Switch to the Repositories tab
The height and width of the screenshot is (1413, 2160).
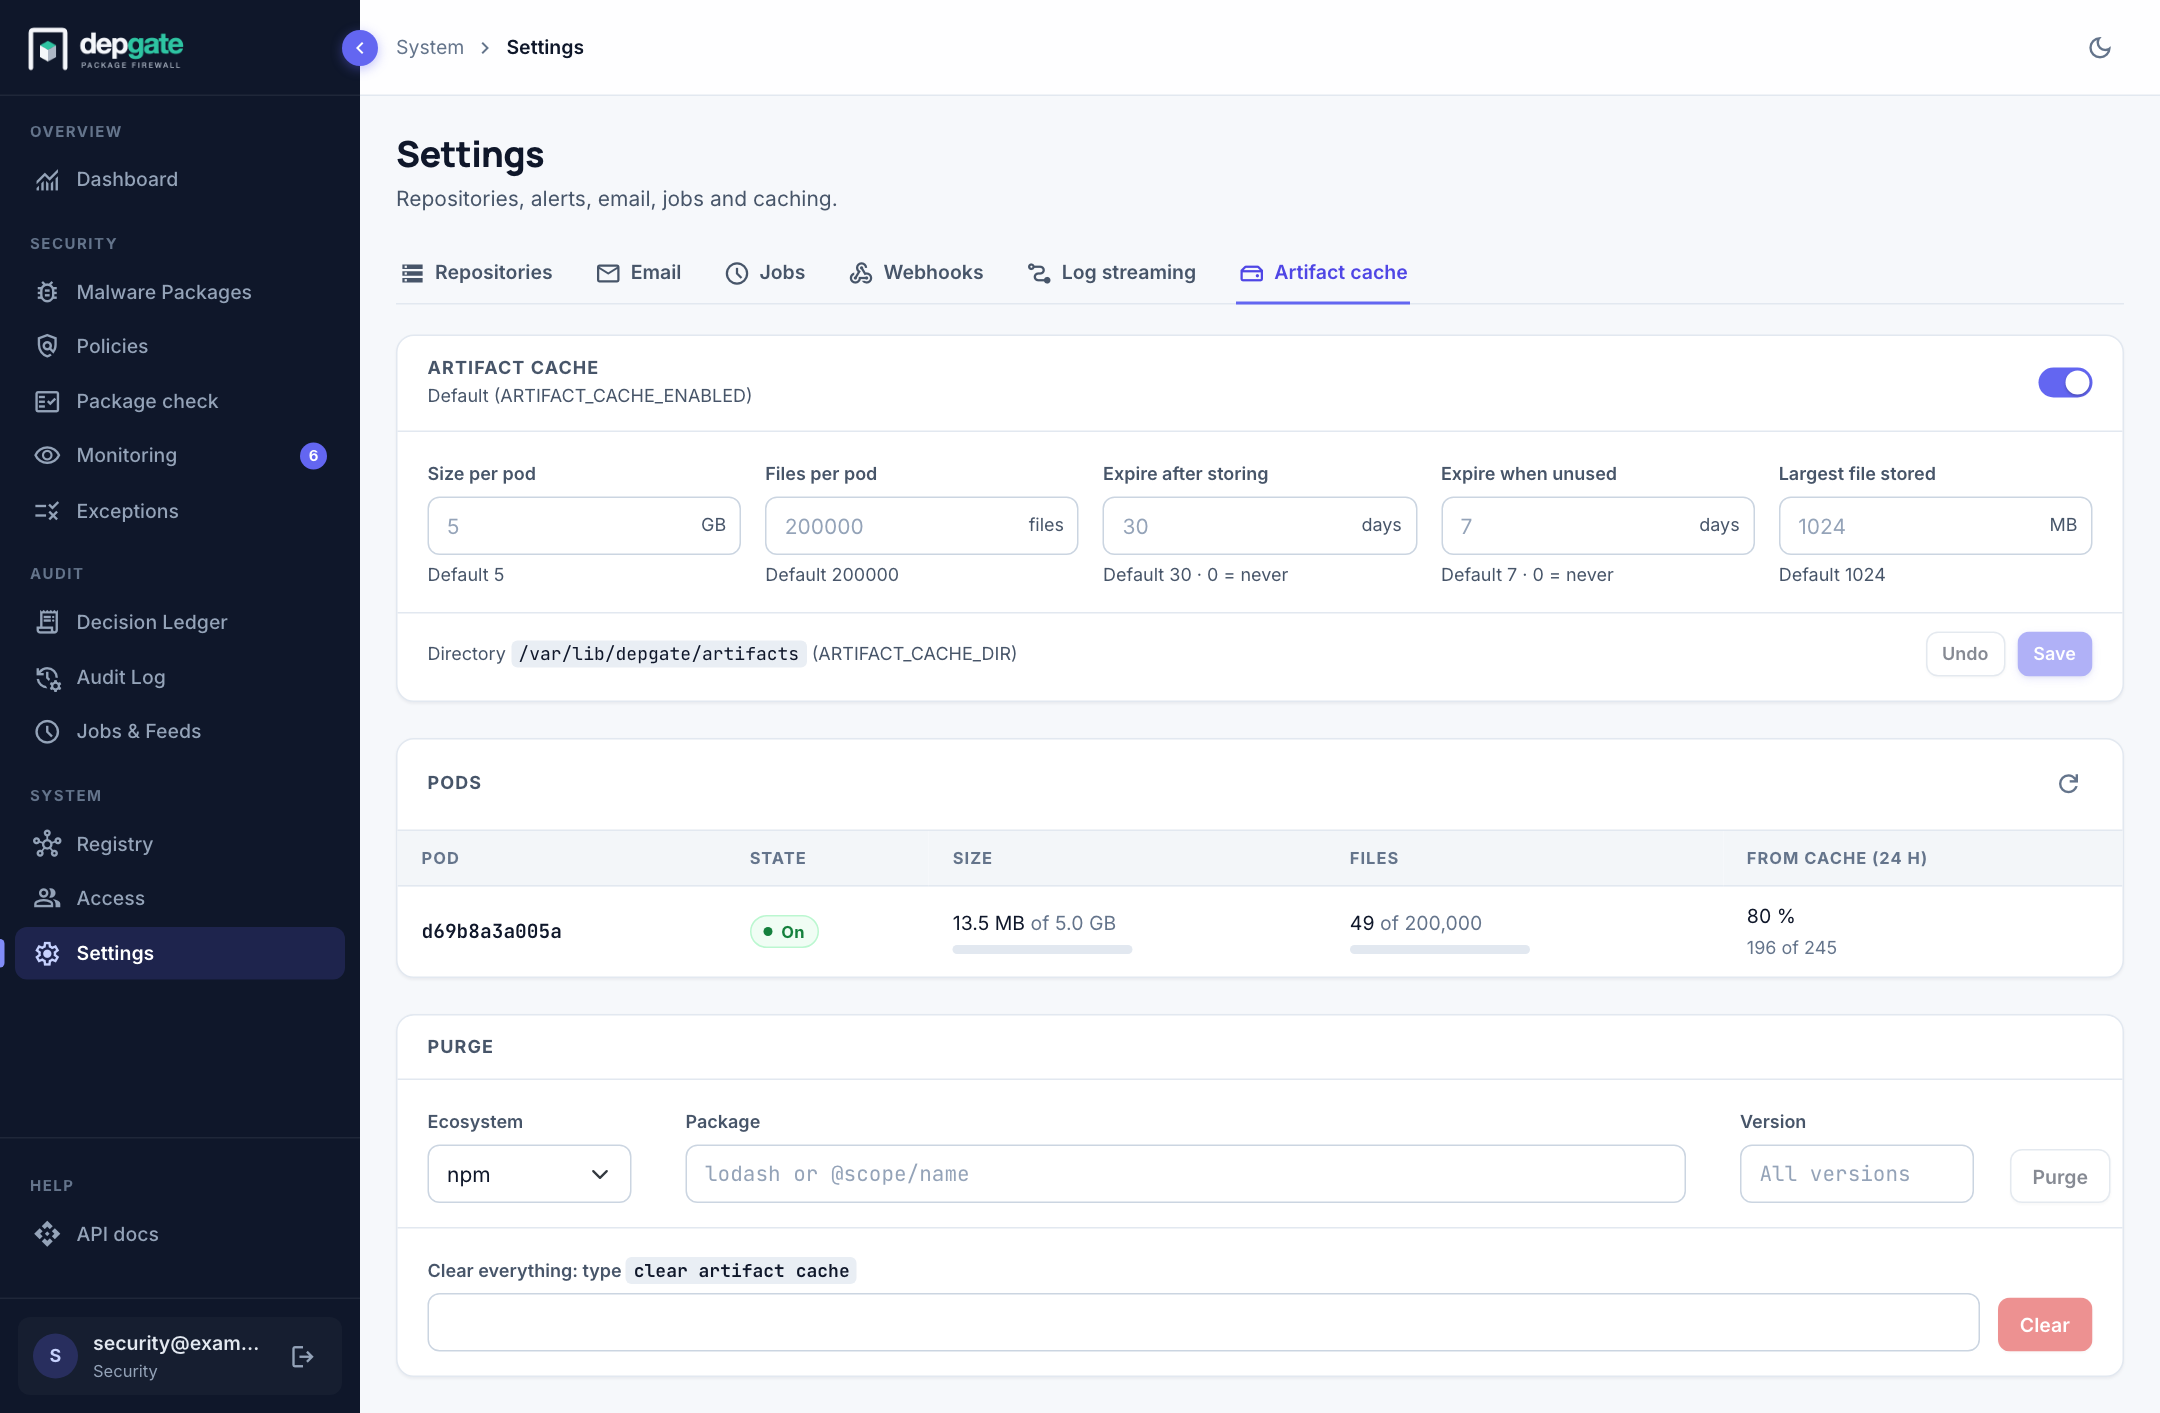coord(476,272)
